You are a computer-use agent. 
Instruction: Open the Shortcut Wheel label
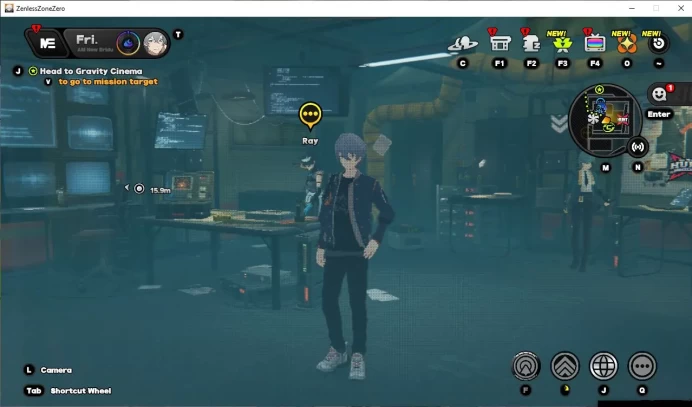click(81, 391)
